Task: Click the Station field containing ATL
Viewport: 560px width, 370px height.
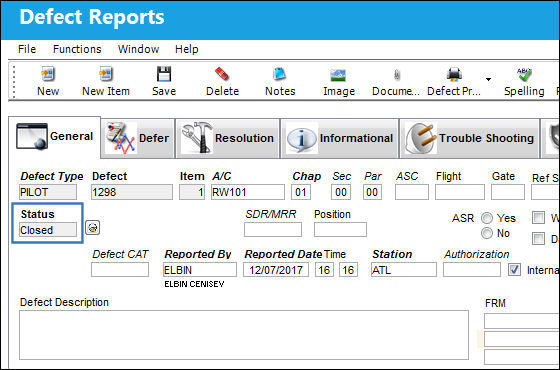Action: (x=404, y=270)
